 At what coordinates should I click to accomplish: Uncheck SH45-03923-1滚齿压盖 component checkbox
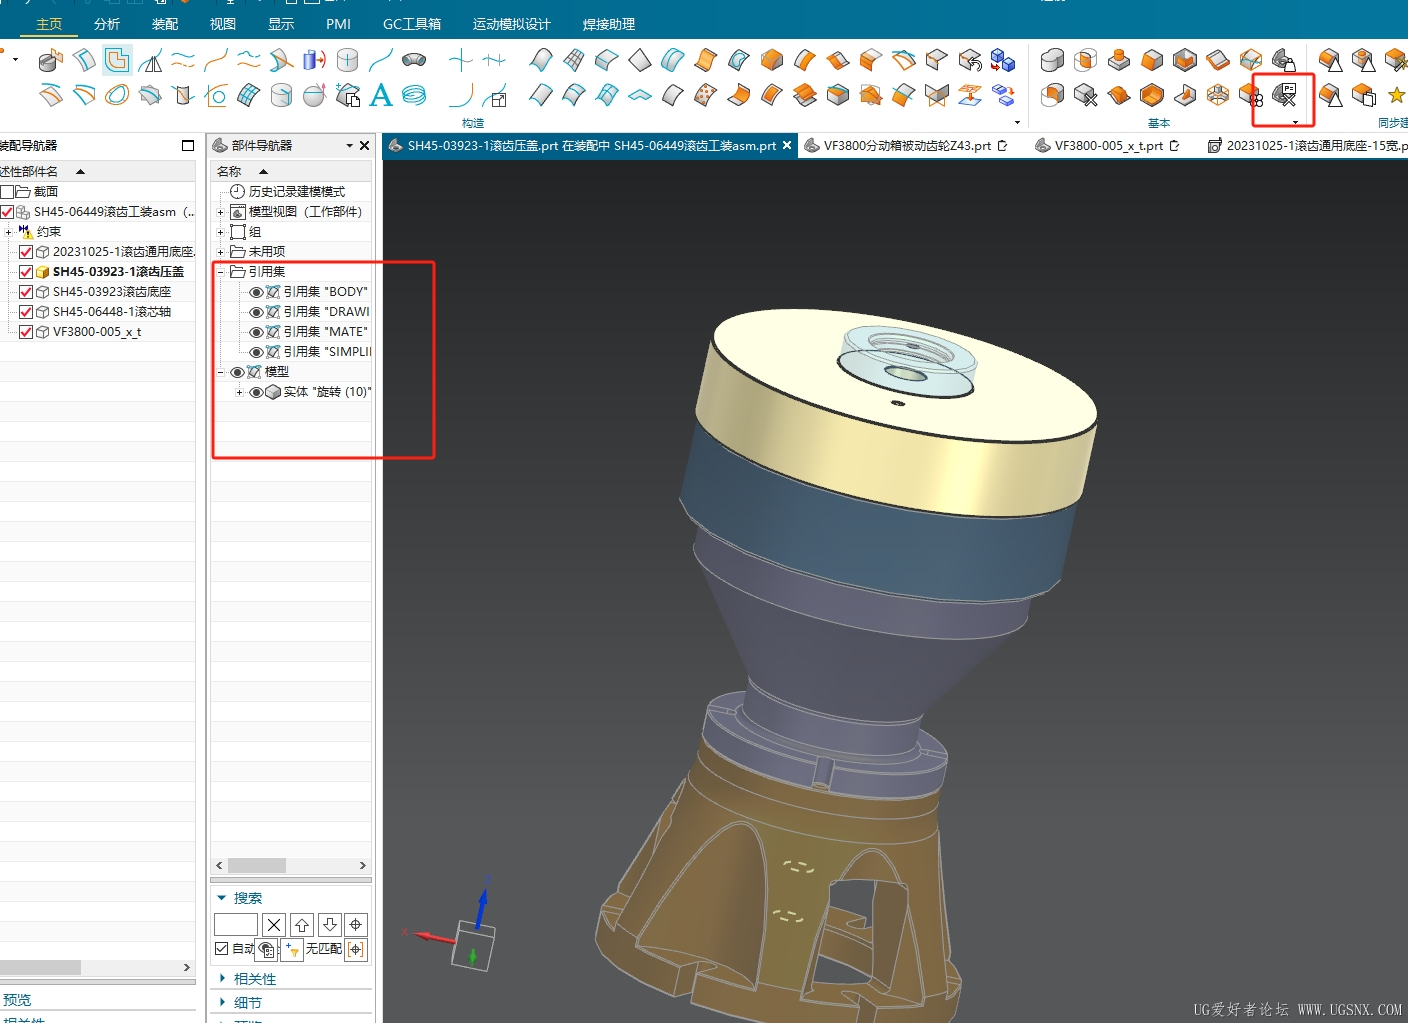point(26,272)
